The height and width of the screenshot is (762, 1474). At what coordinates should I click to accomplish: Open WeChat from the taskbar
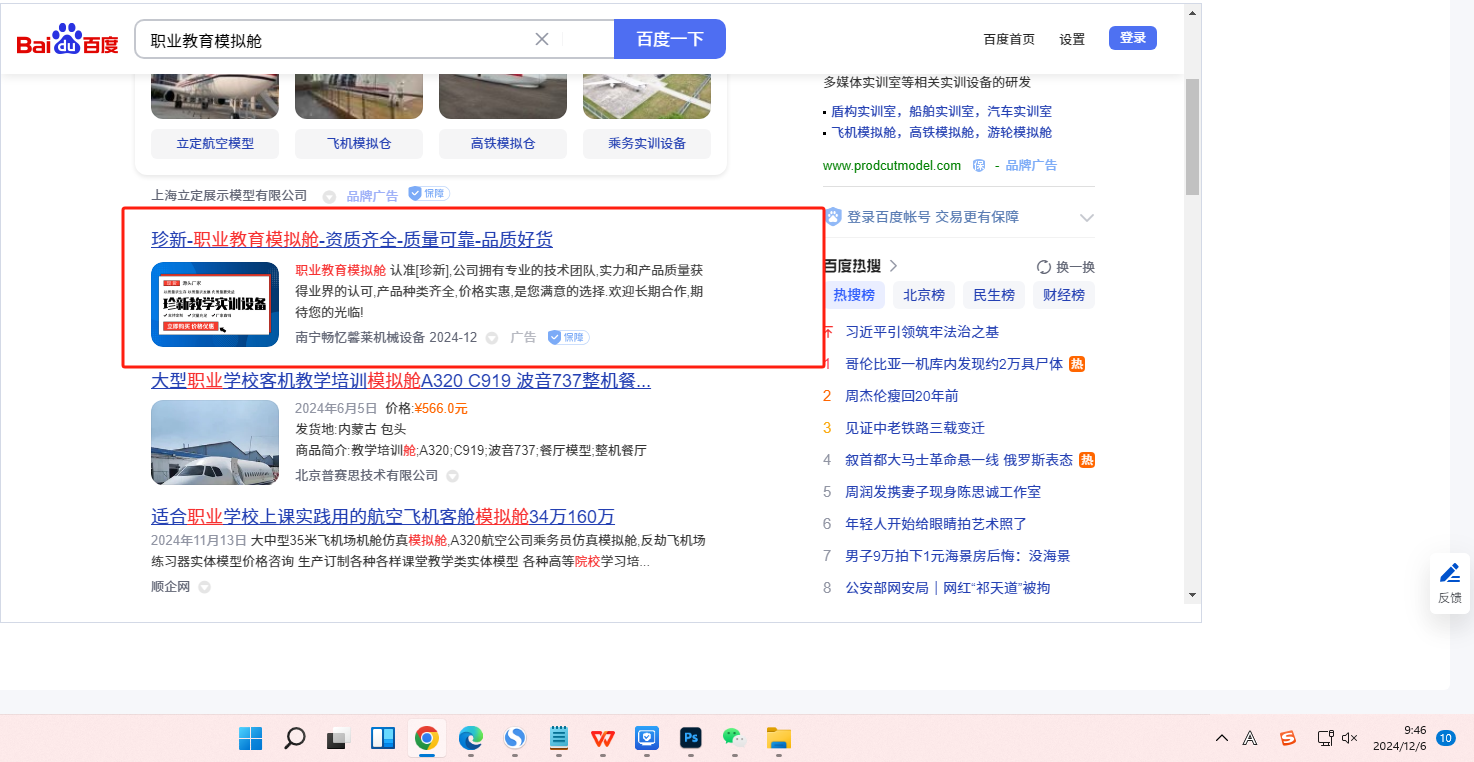(734, 738)
